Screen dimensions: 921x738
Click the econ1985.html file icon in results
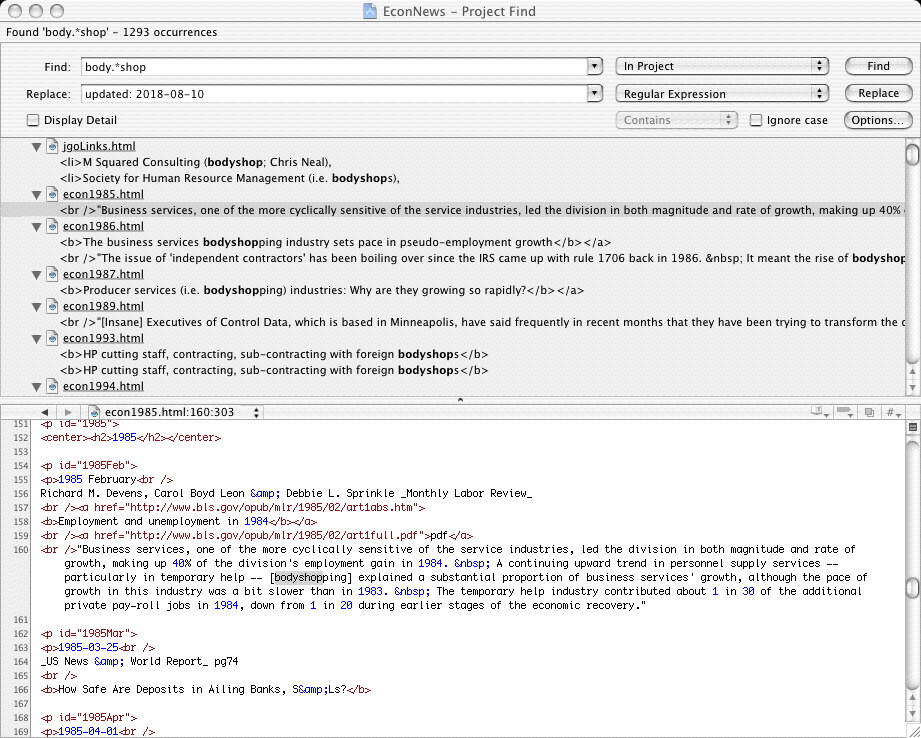click(x=52, y=194)
